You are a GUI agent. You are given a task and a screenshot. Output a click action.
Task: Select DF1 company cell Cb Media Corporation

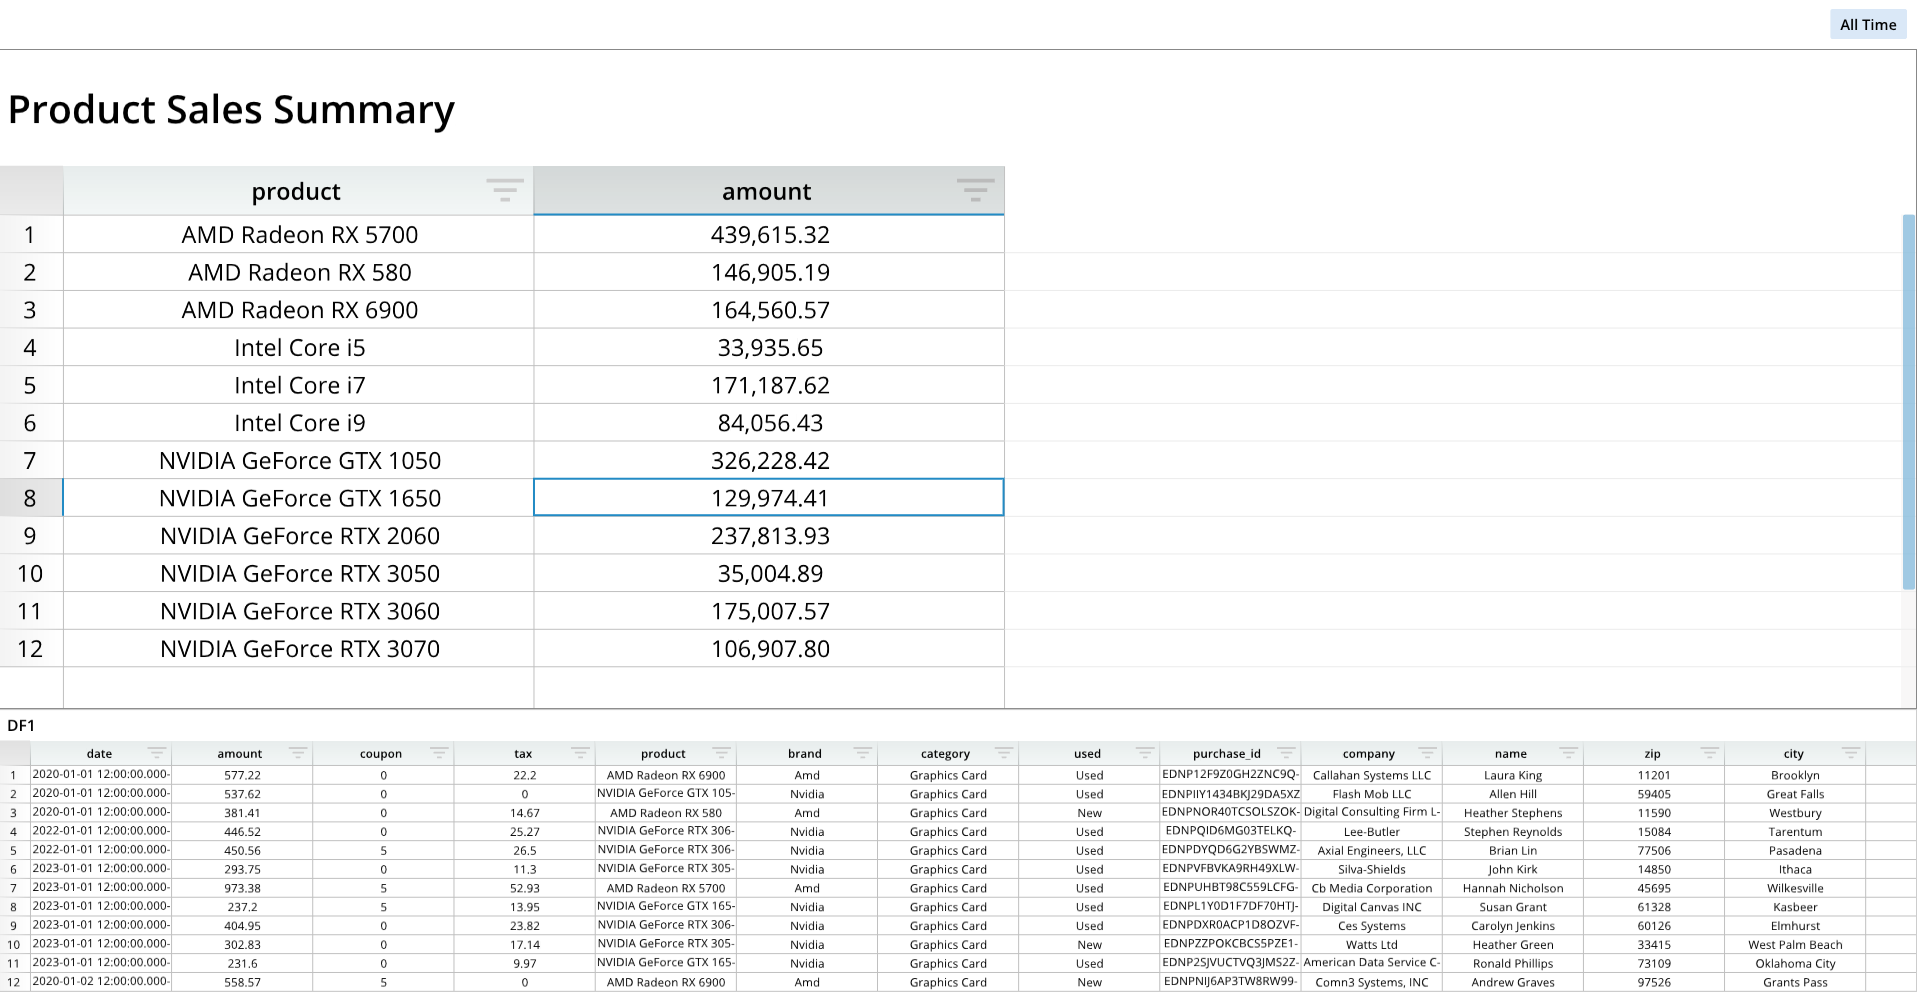1371,888
